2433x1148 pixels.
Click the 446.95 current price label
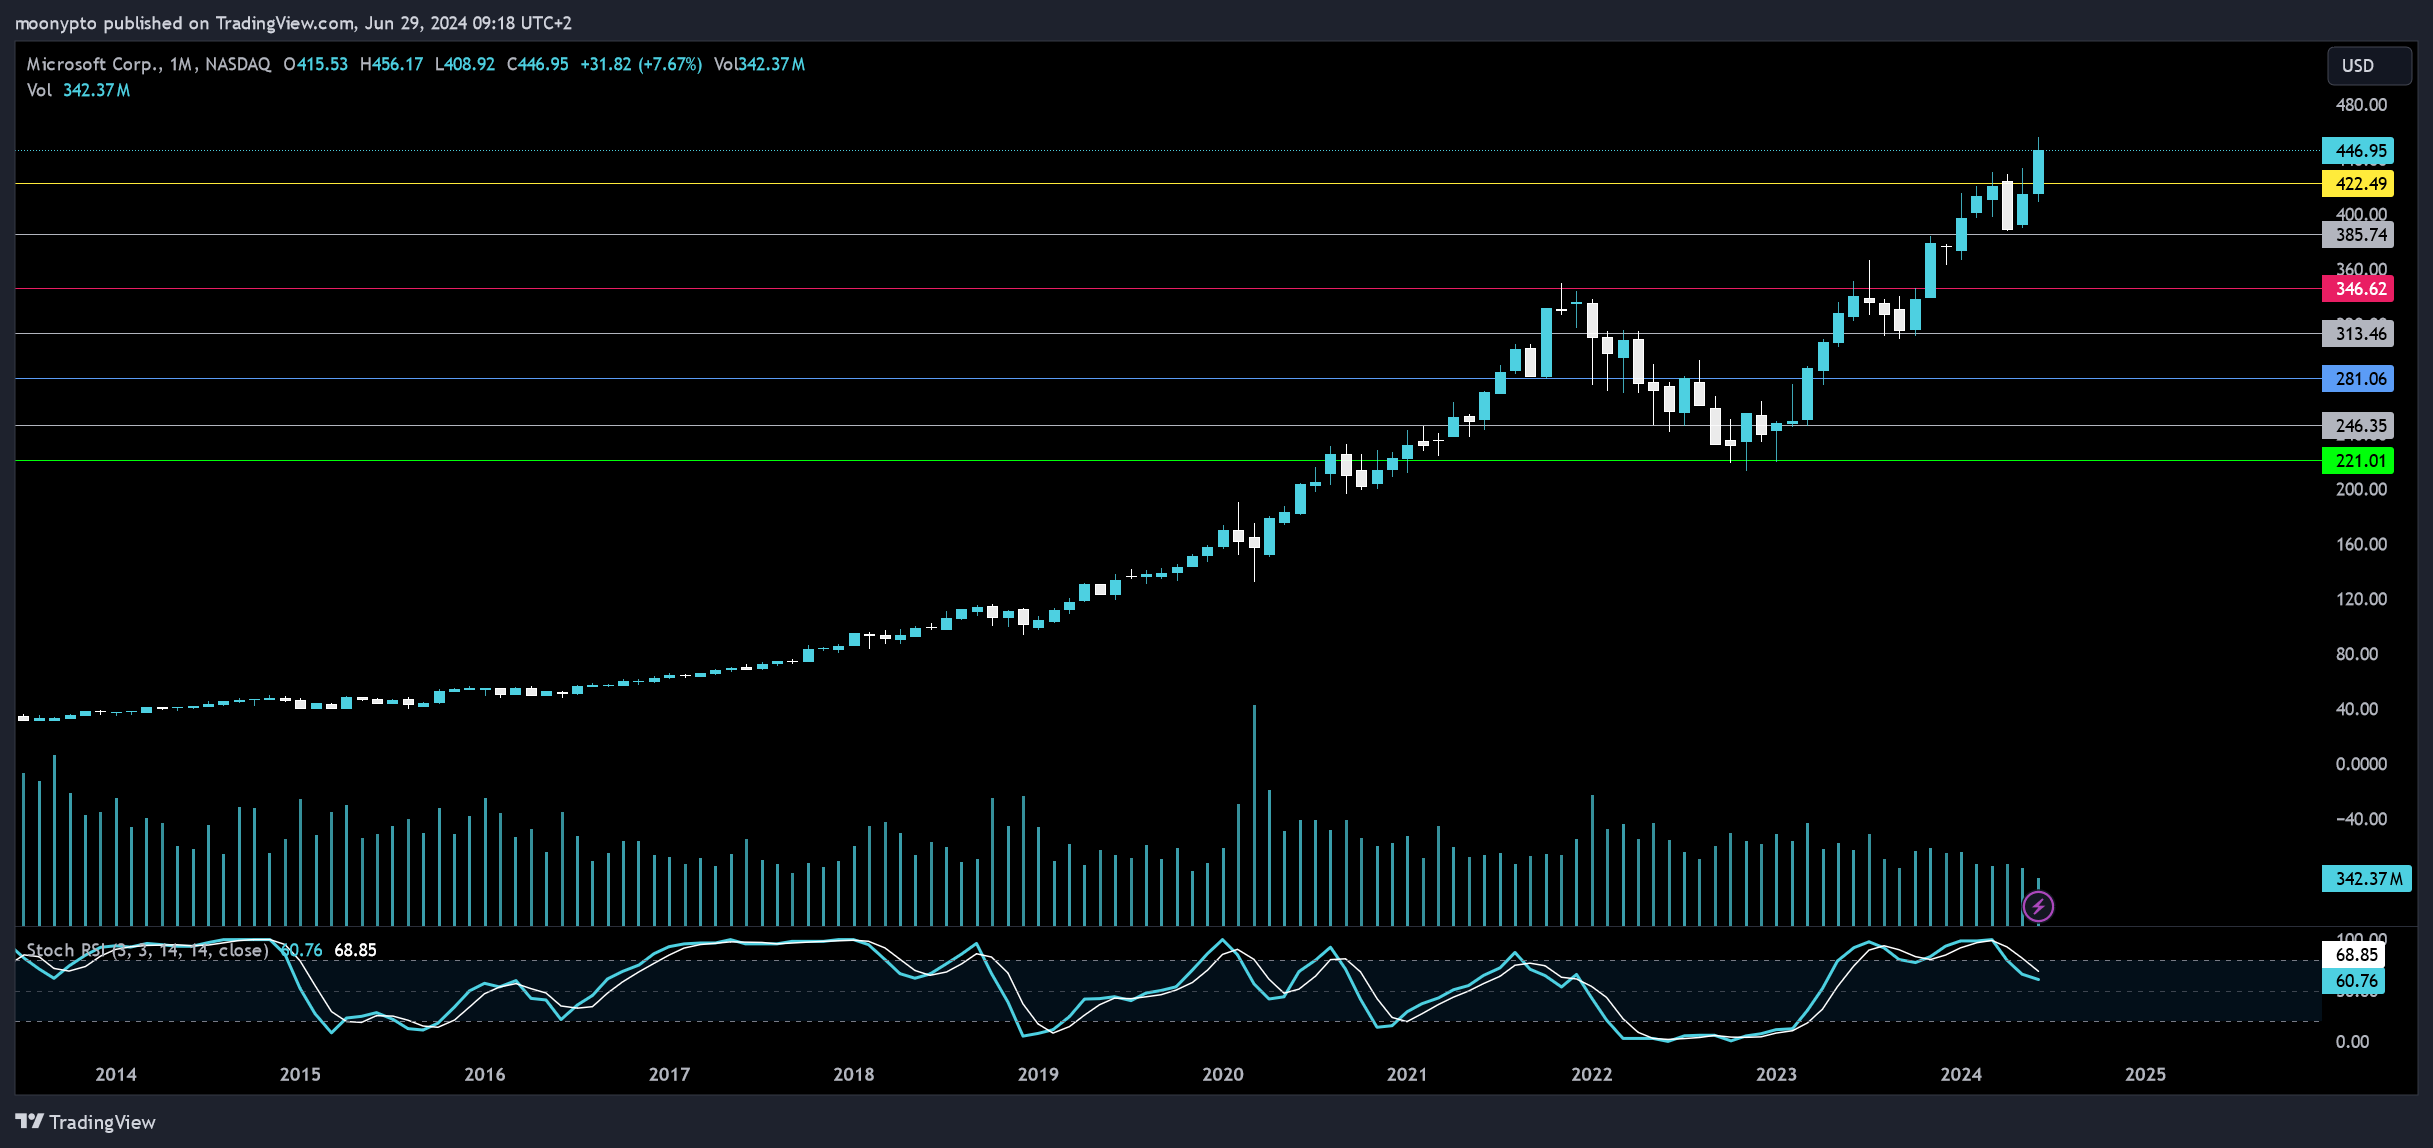tap(2357, 151)
